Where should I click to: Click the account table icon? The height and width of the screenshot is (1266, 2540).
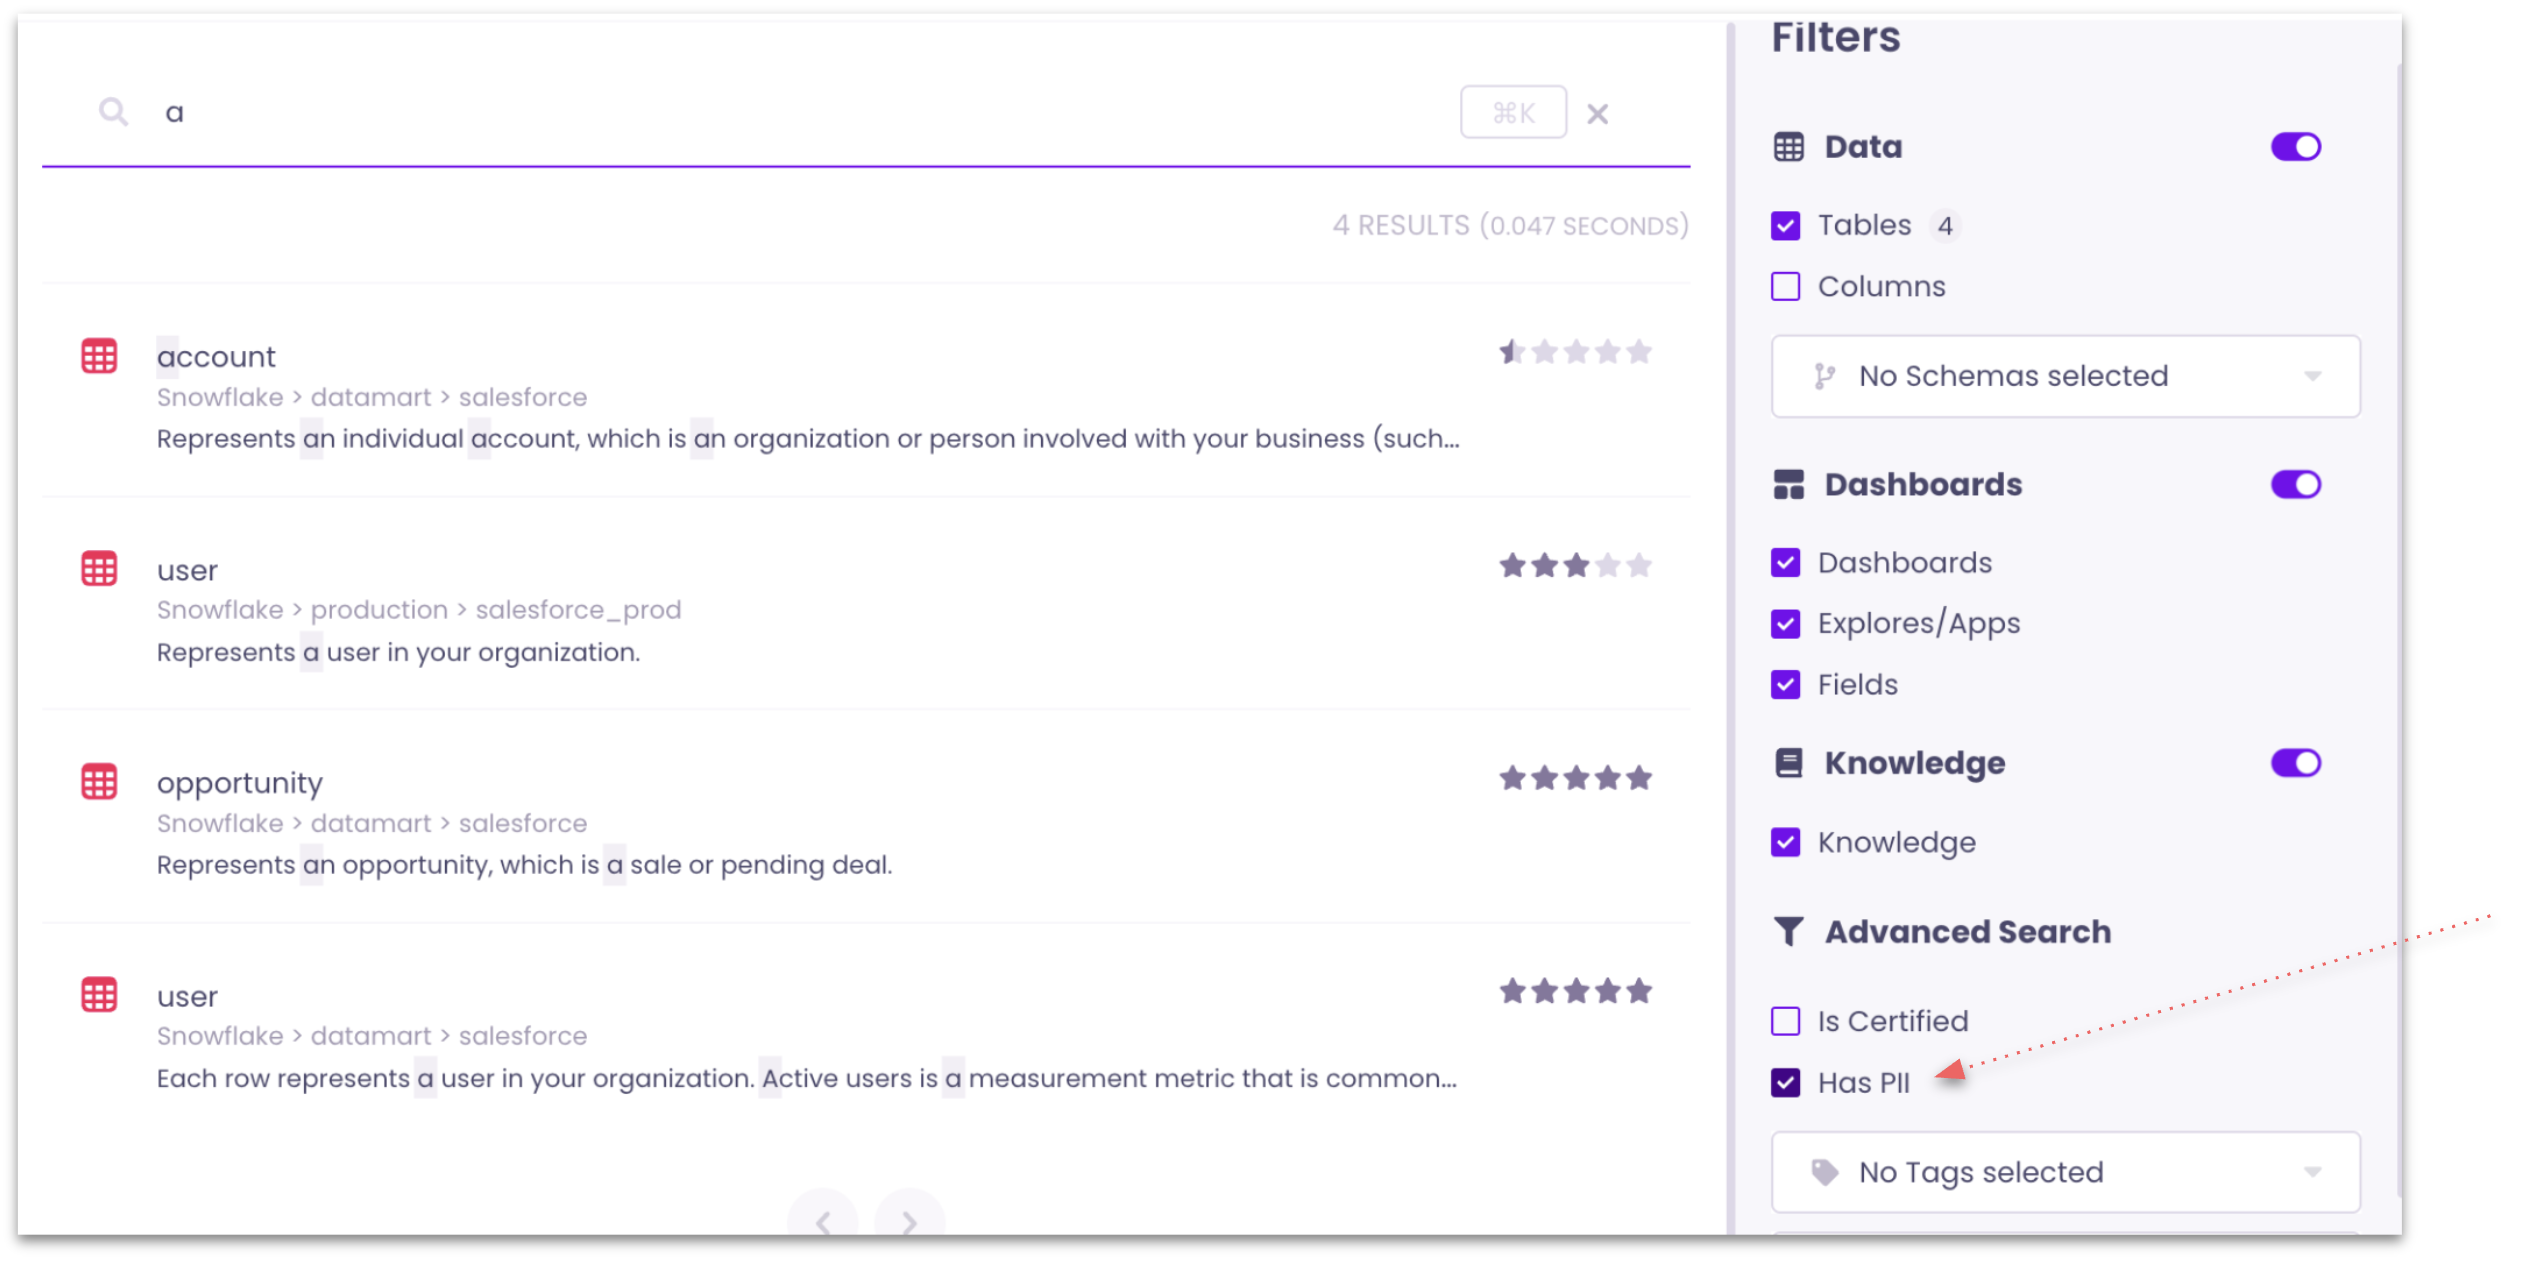pyautogui.click(x=99, y=356)
